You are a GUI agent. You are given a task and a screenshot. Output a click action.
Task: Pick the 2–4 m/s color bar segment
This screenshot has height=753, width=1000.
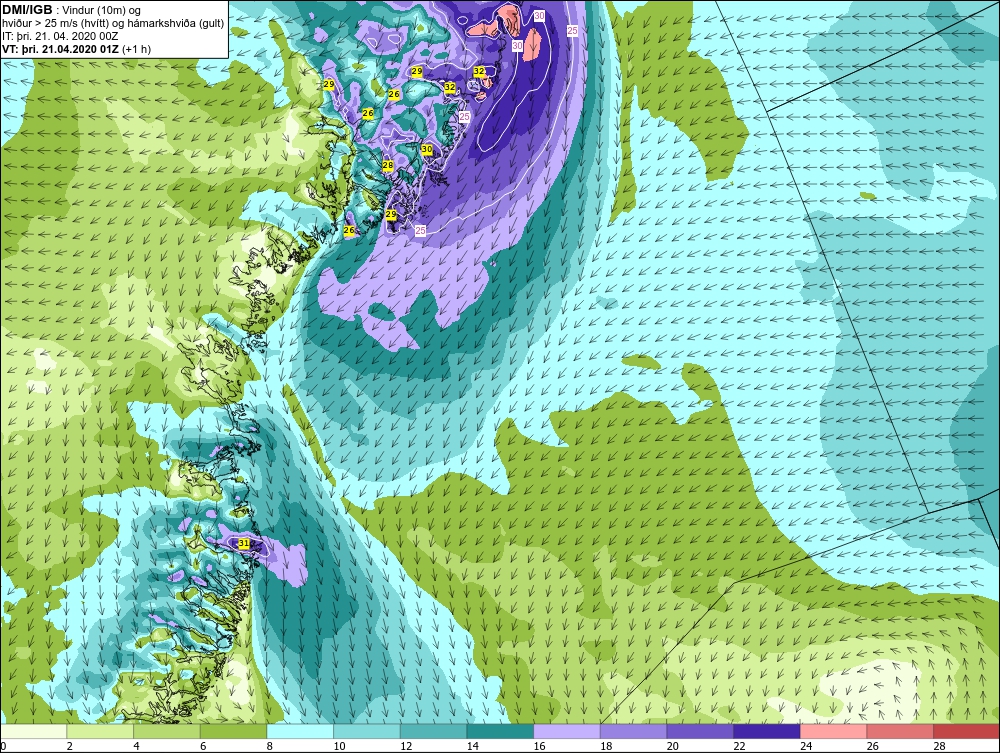(x=99, y=731)
